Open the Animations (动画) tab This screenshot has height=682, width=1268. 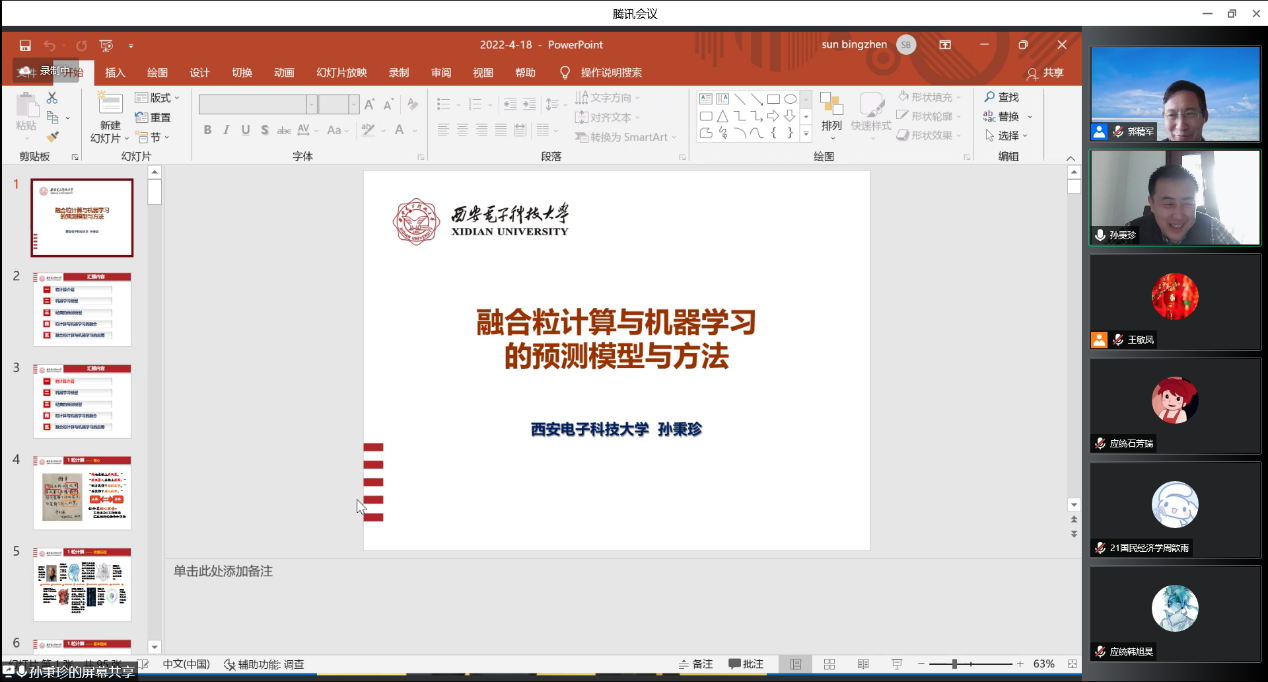[284, 73]
